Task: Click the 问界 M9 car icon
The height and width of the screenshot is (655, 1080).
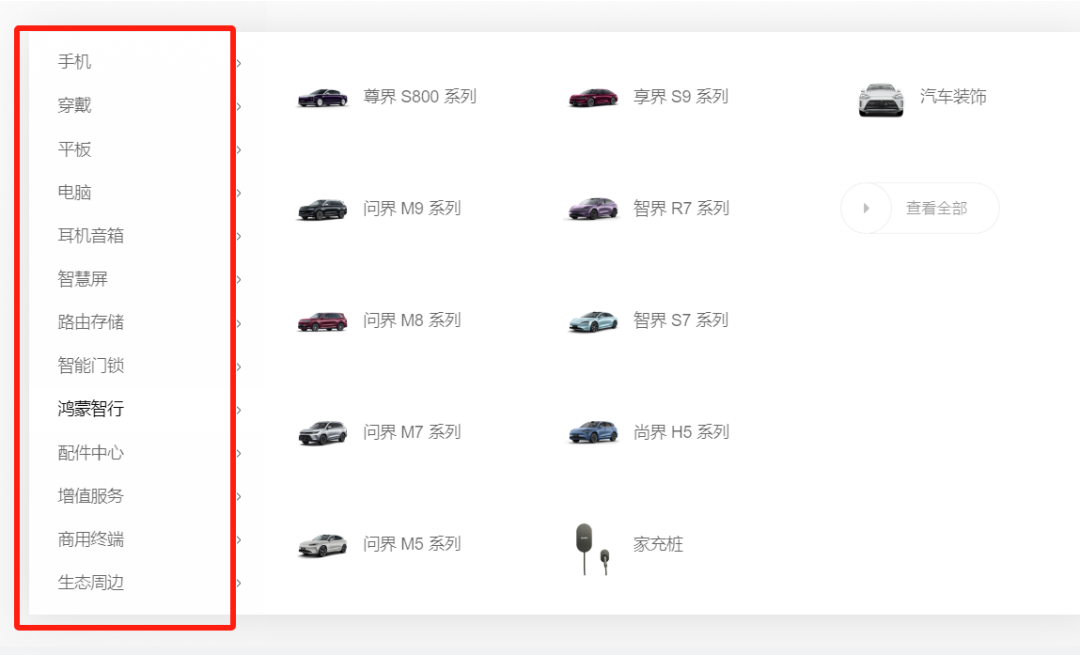Action: 322,209
